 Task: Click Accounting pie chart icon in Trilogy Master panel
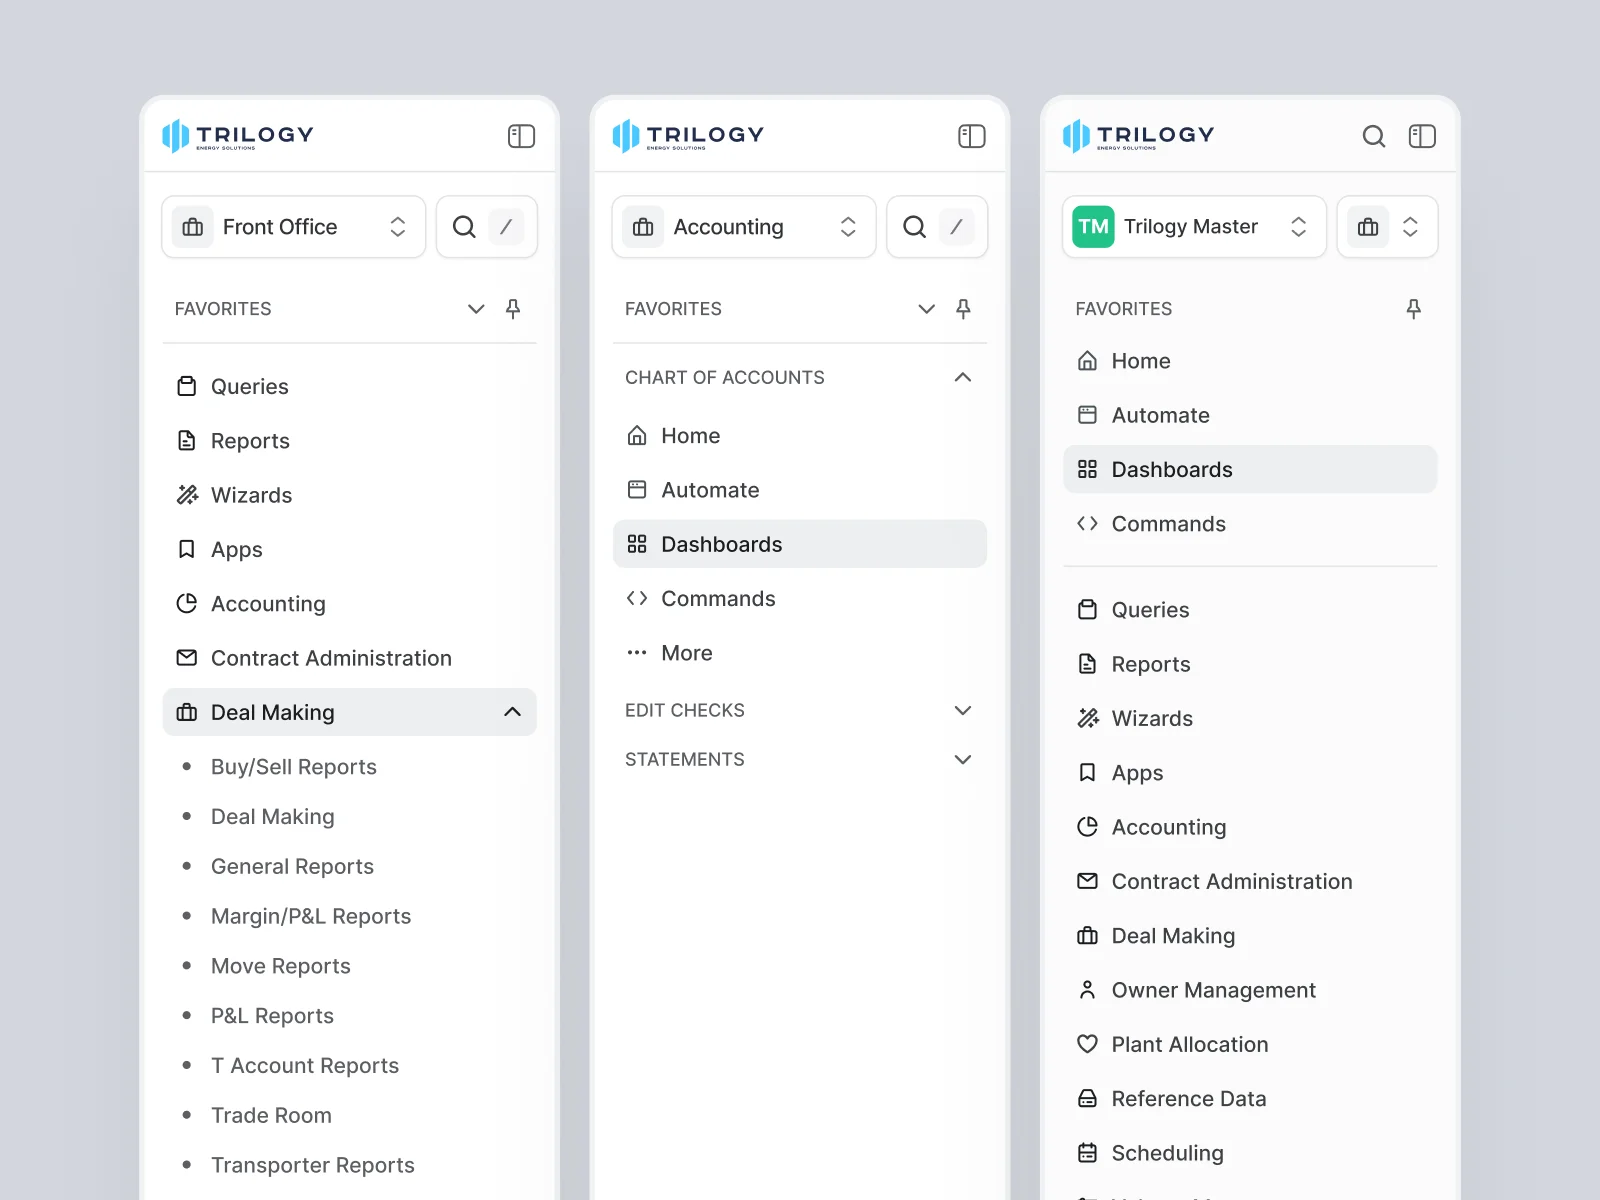coord(1087,827)
